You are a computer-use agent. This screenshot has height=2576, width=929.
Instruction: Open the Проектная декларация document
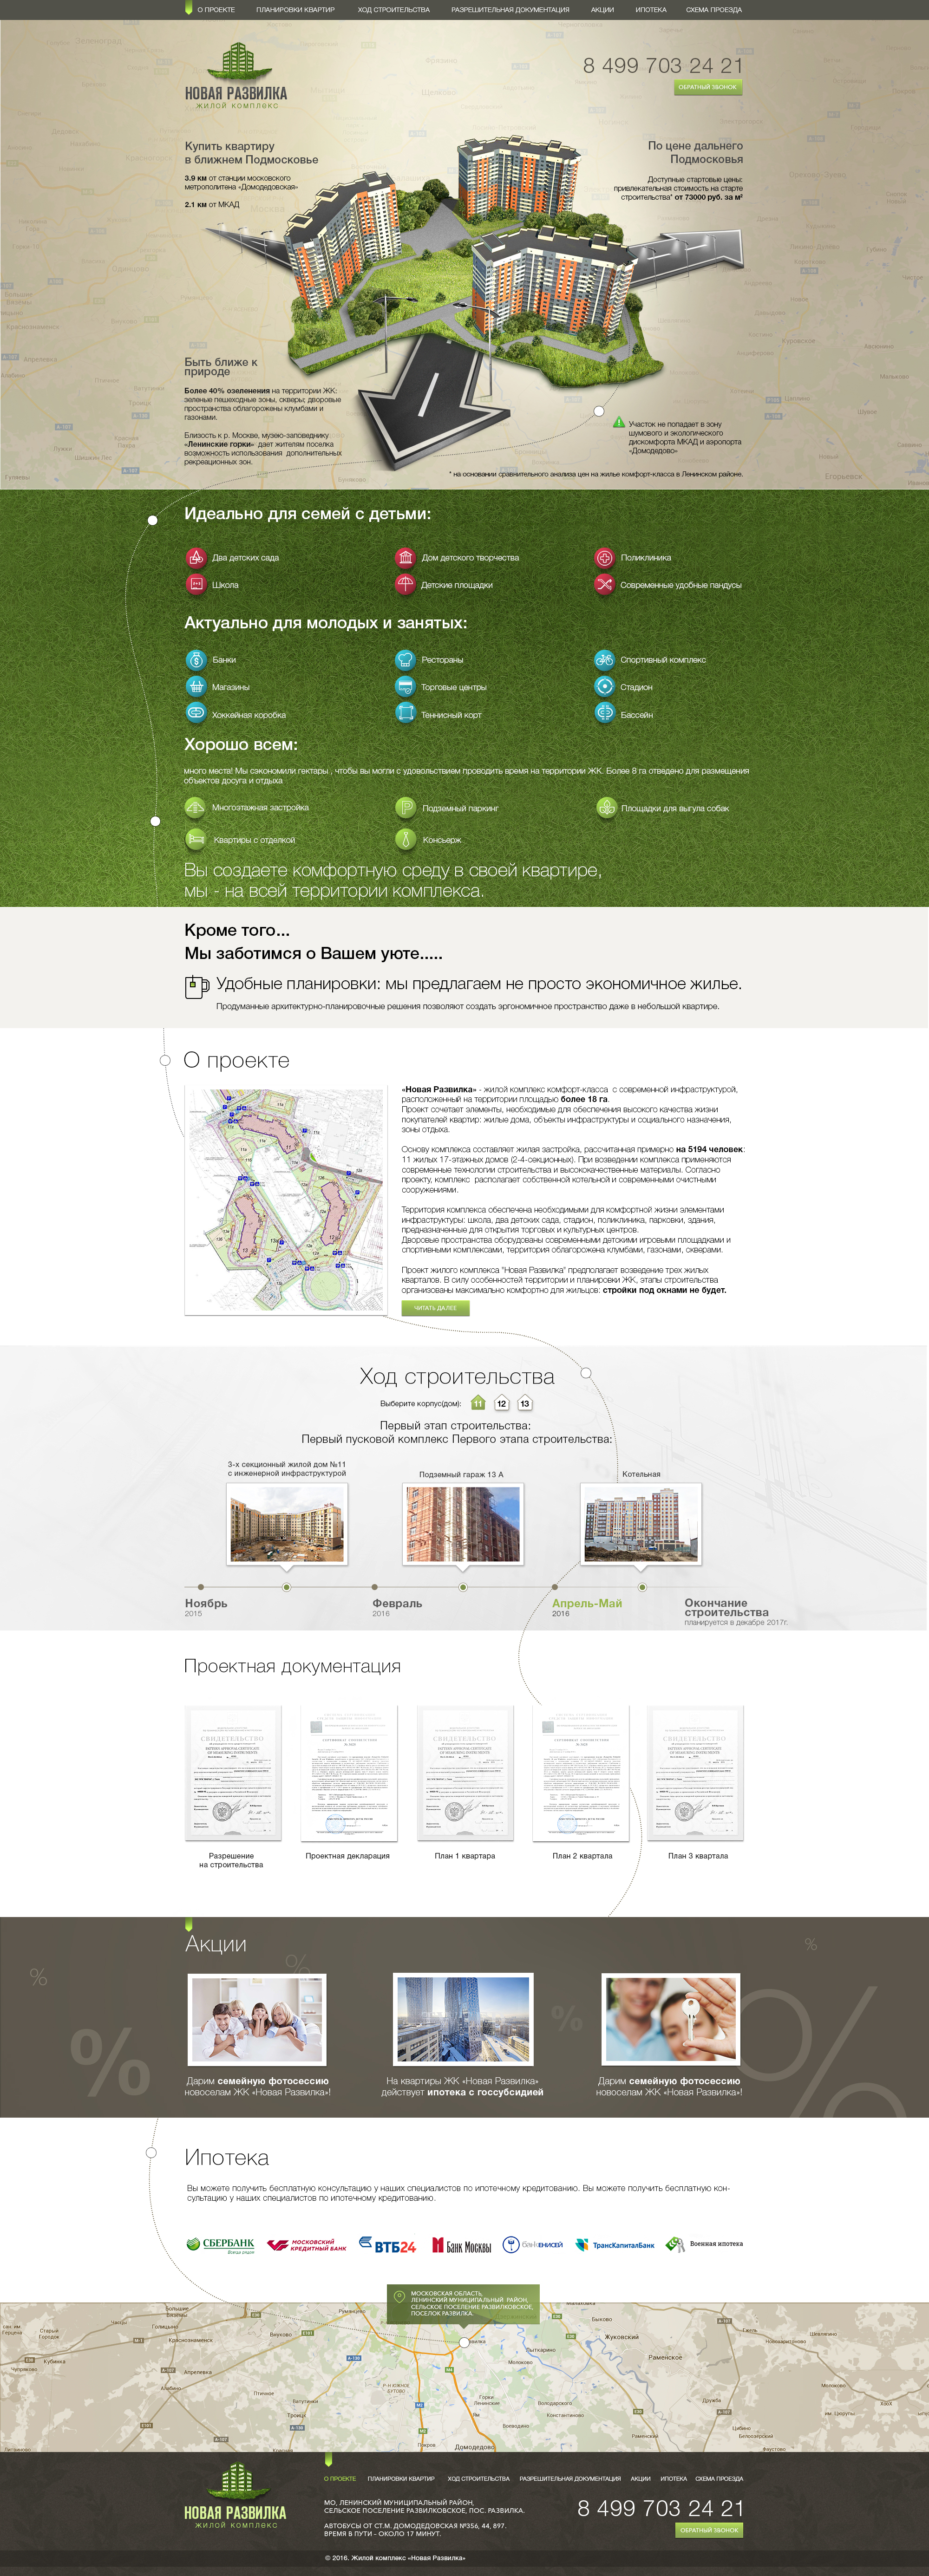[349, 1773]
